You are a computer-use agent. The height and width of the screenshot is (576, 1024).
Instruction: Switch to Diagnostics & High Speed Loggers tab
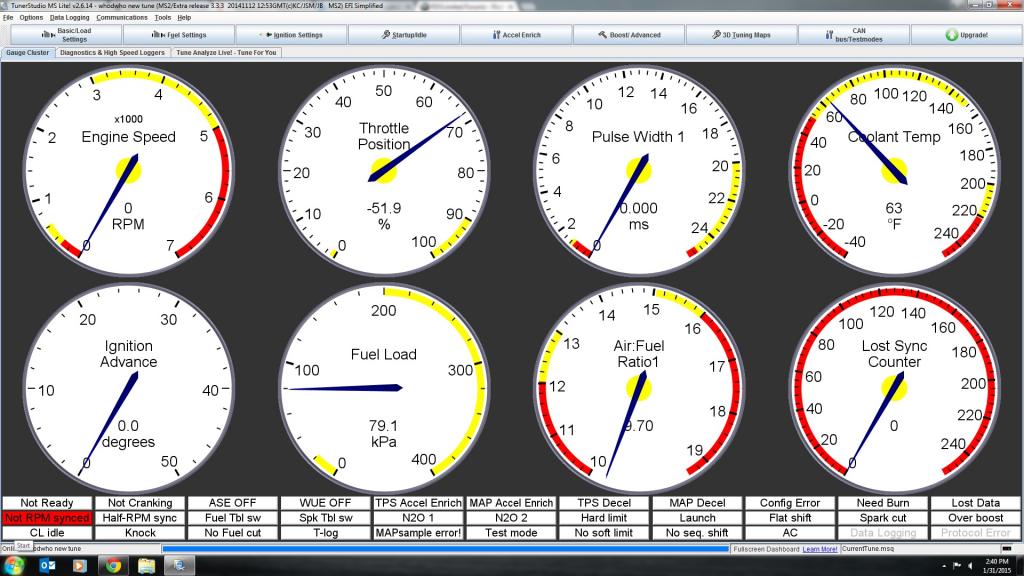[112, 52]
